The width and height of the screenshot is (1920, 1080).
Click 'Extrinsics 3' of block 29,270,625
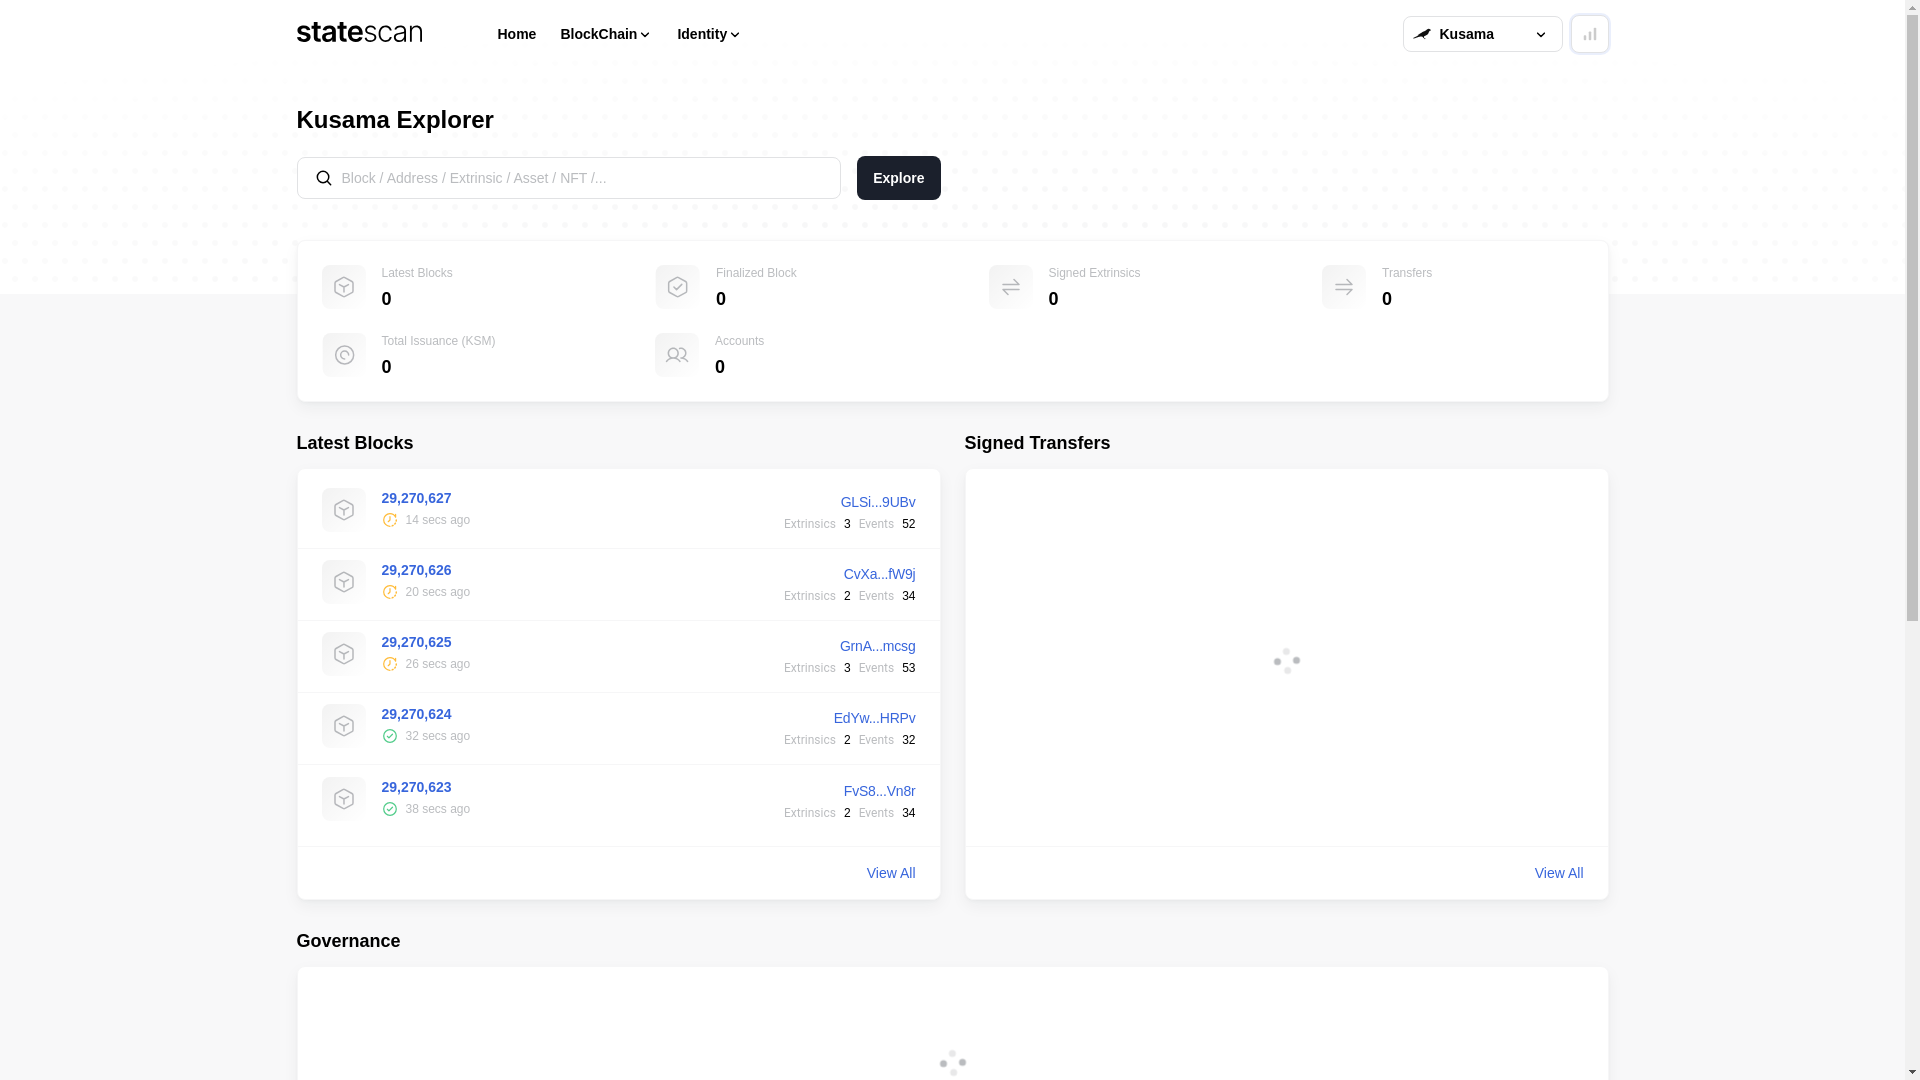(817, 668)
